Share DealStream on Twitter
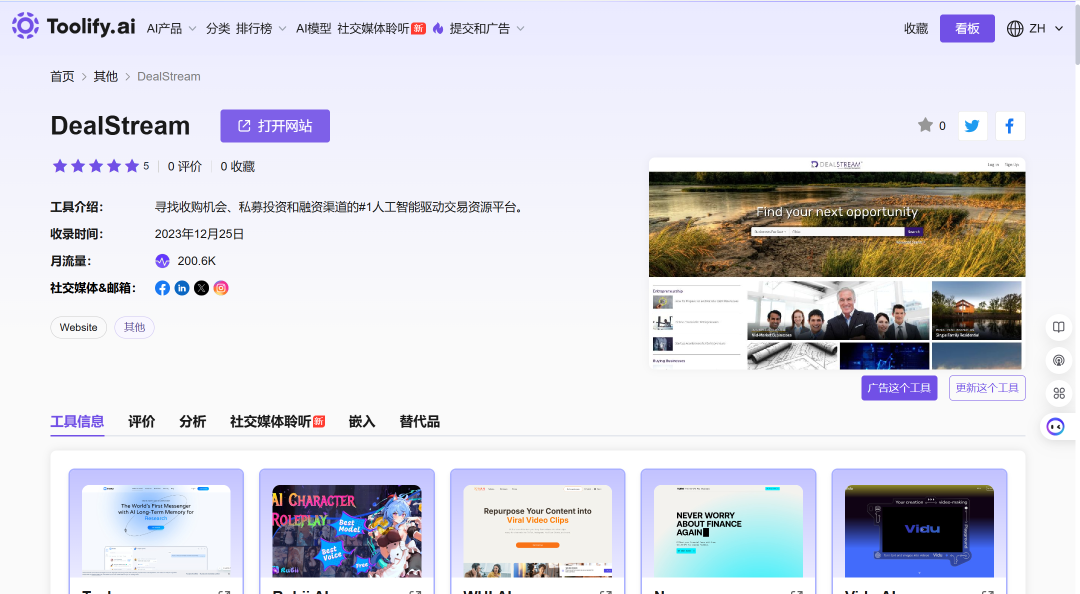Viewport: 1080px width, 594px height. pos(973,125)
